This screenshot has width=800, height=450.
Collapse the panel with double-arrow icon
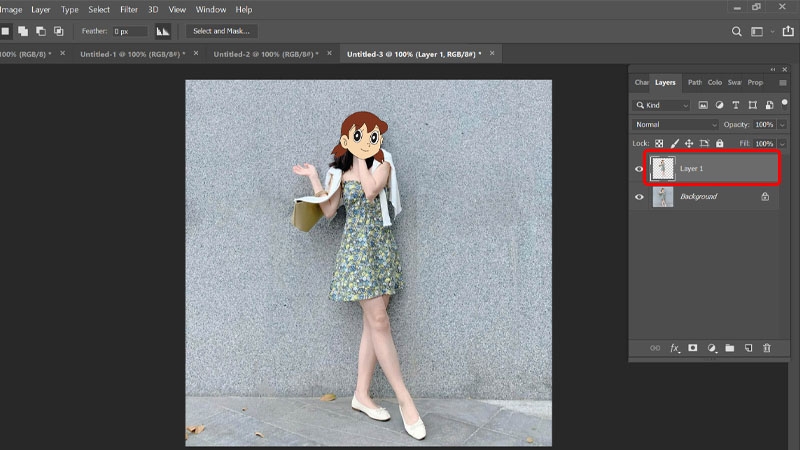point(773,69)
